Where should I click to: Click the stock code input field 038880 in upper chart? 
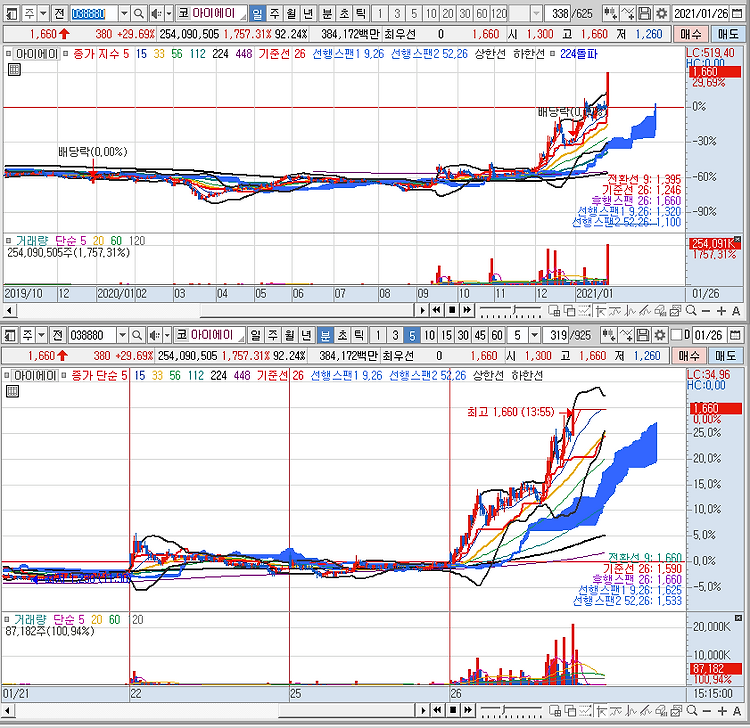tap(94, 13)
